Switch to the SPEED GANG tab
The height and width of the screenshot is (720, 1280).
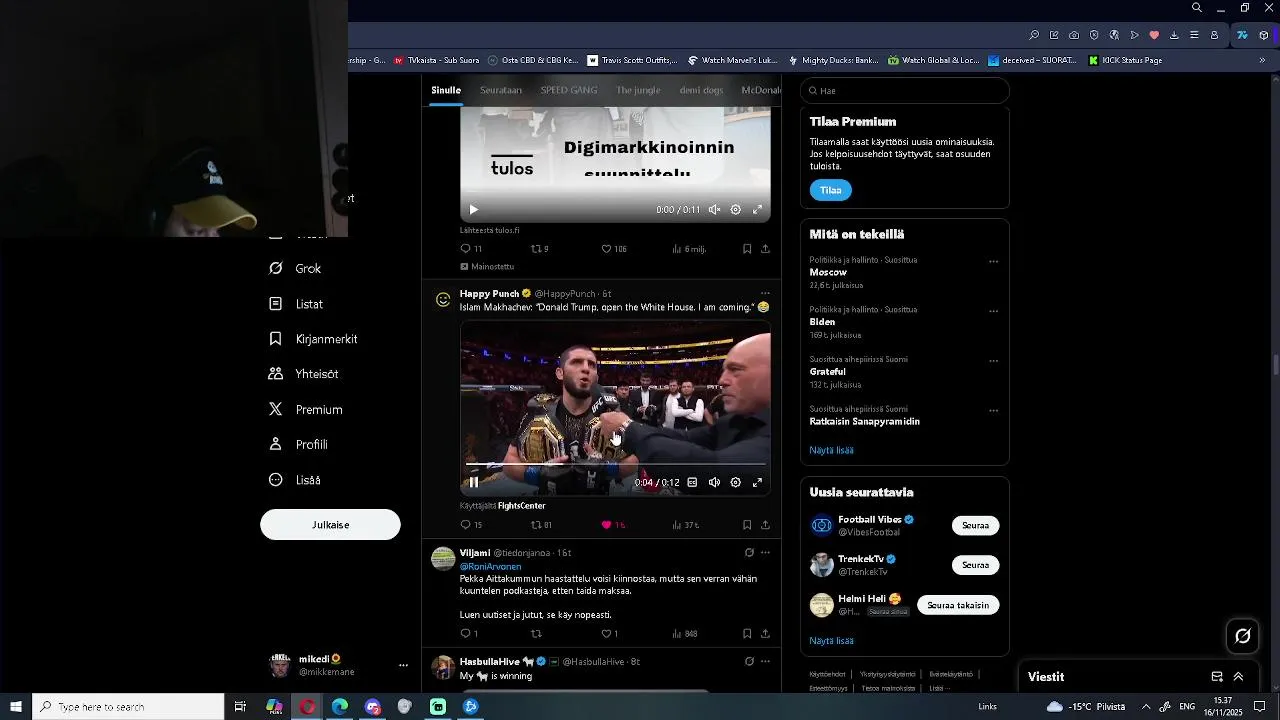coord(569,90)
